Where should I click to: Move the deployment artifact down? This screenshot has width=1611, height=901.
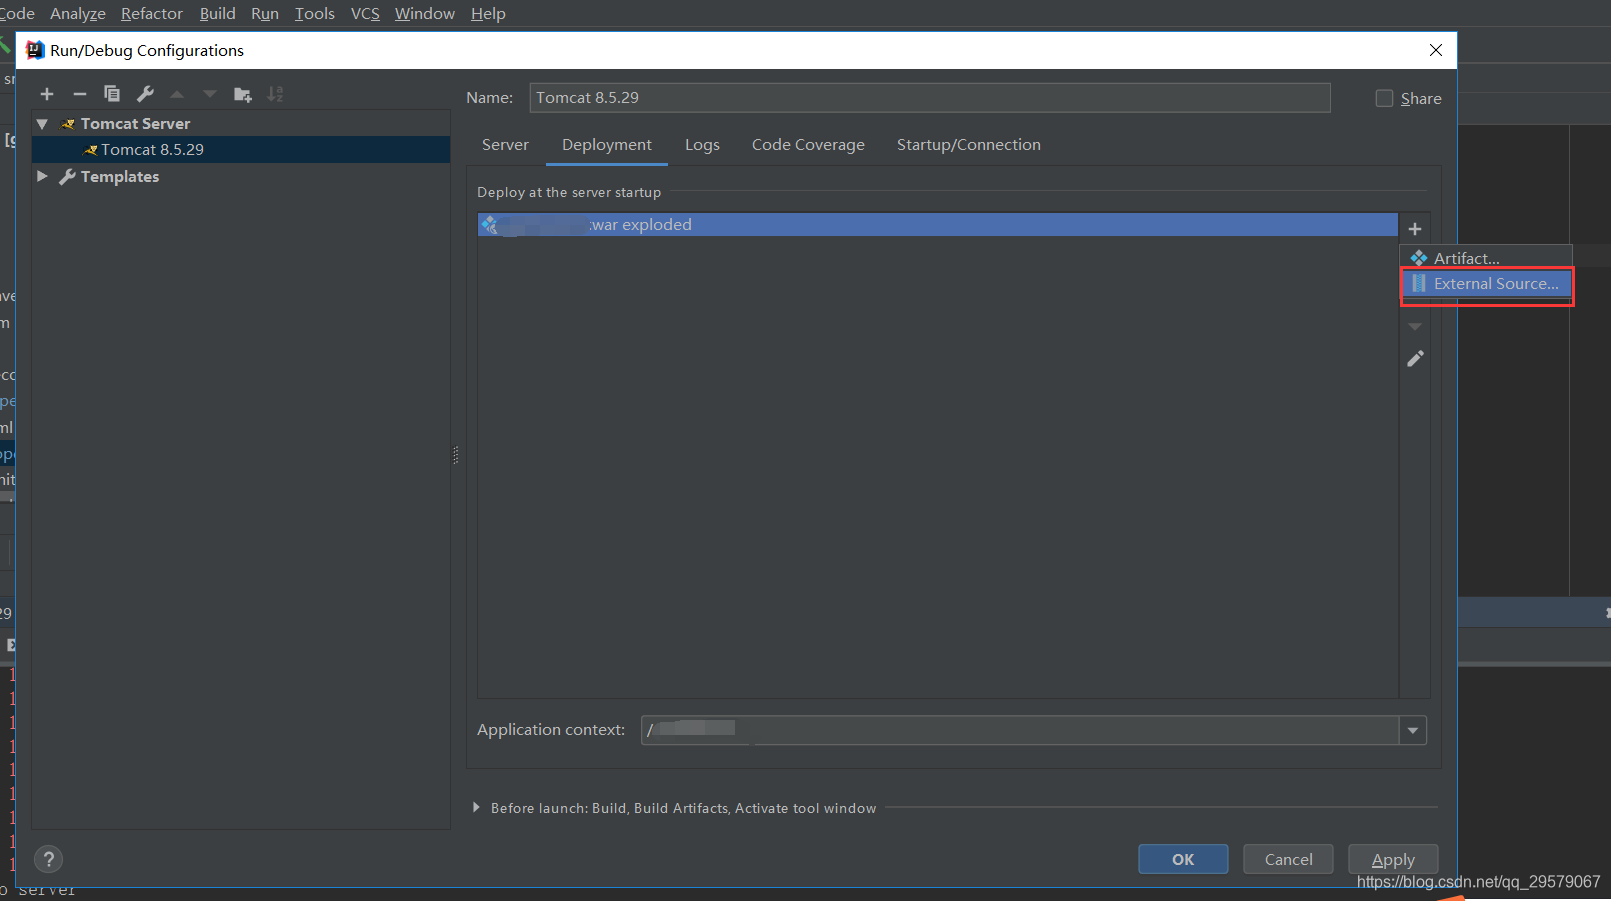point(1415,326)
